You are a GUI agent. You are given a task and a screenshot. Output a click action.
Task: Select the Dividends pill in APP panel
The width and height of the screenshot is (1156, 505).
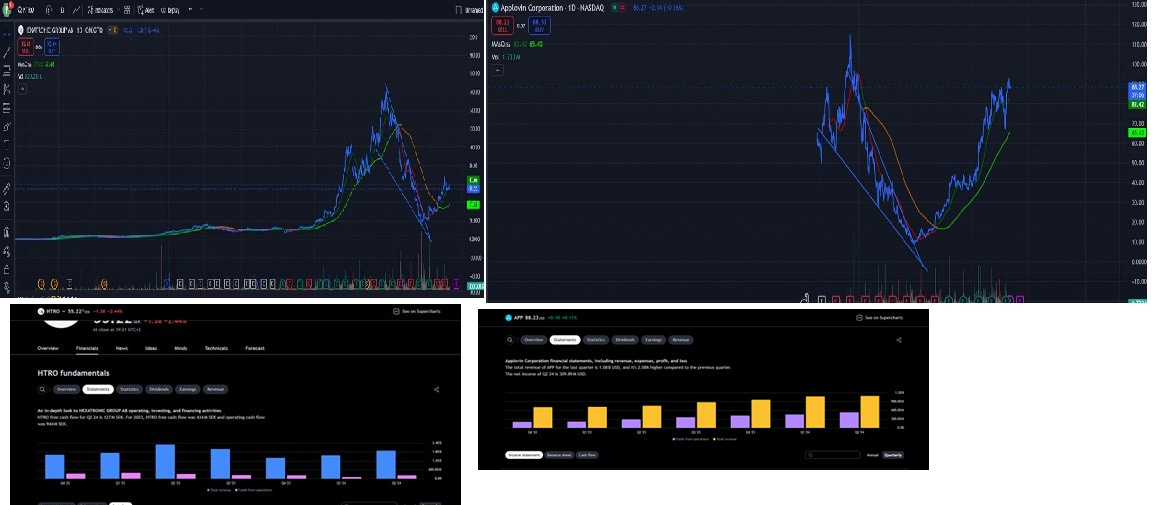coord(625,340)
